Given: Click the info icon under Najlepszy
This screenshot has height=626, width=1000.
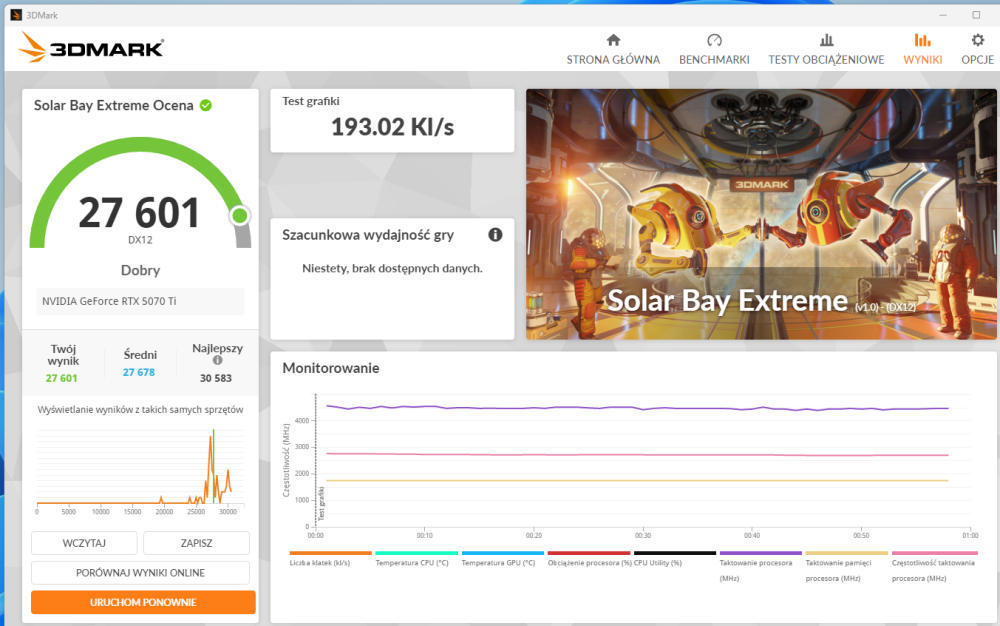Looking at the screenshot, I should pyautogui.click(x=217, y=360).
